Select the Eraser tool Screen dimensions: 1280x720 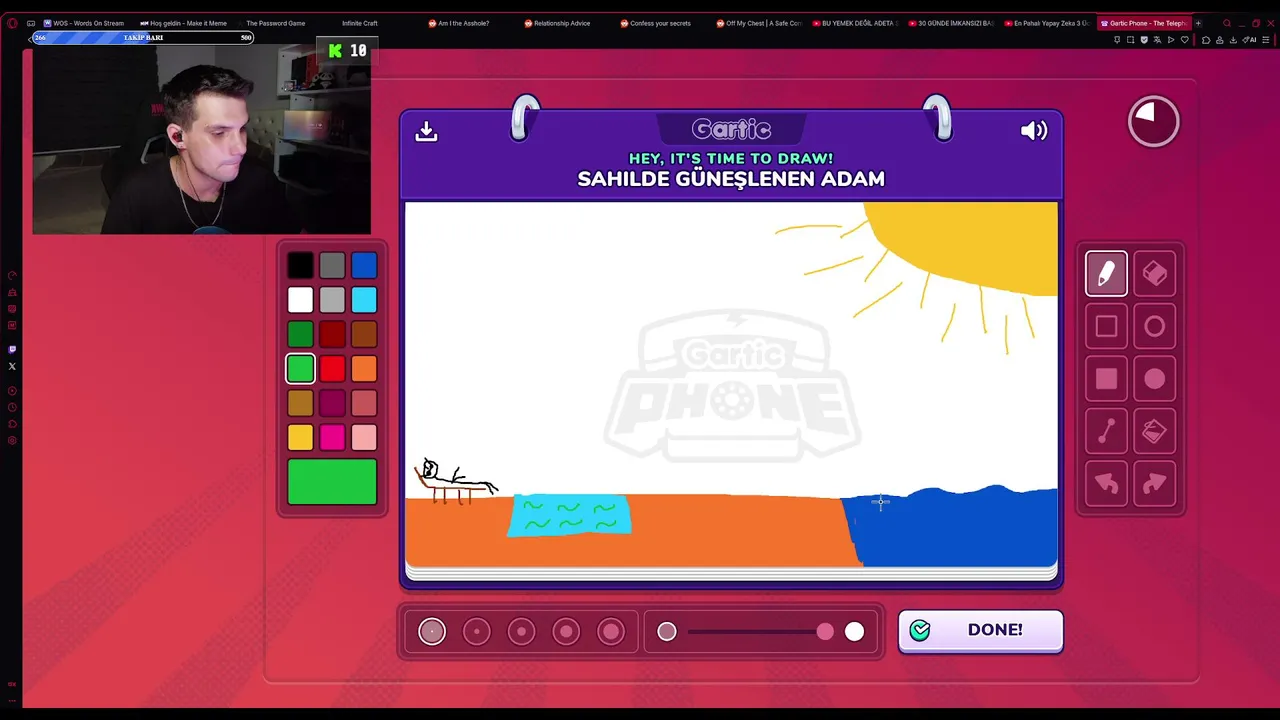1155,274
